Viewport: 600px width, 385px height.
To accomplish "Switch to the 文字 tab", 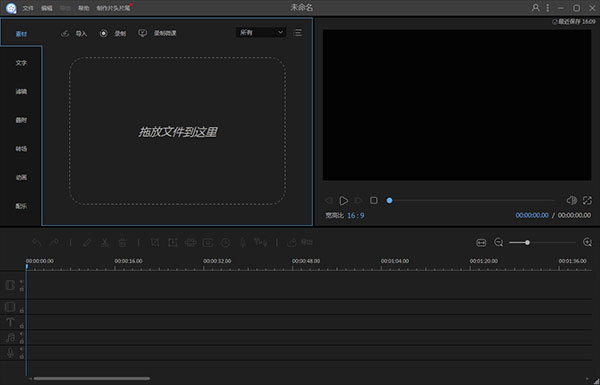I will click(x=21, y=63).
